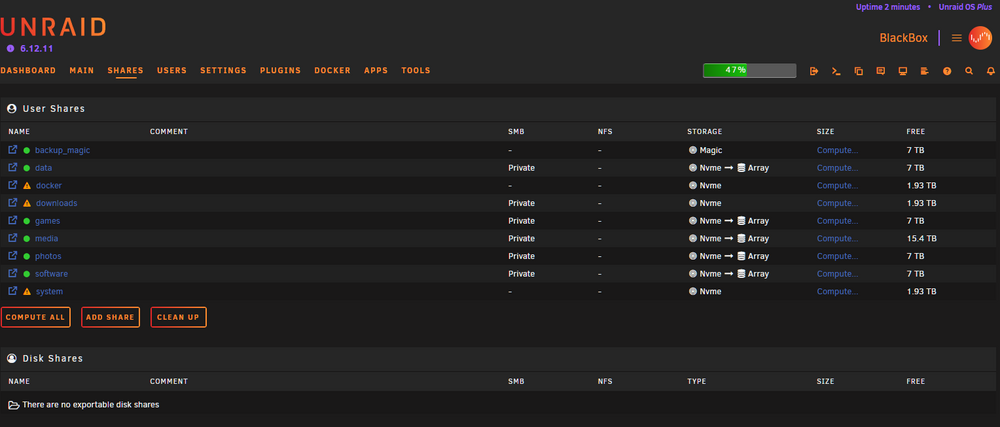Browse docker share via its open icon
This screenshot has height=427, width=1000.
[13, 185]
